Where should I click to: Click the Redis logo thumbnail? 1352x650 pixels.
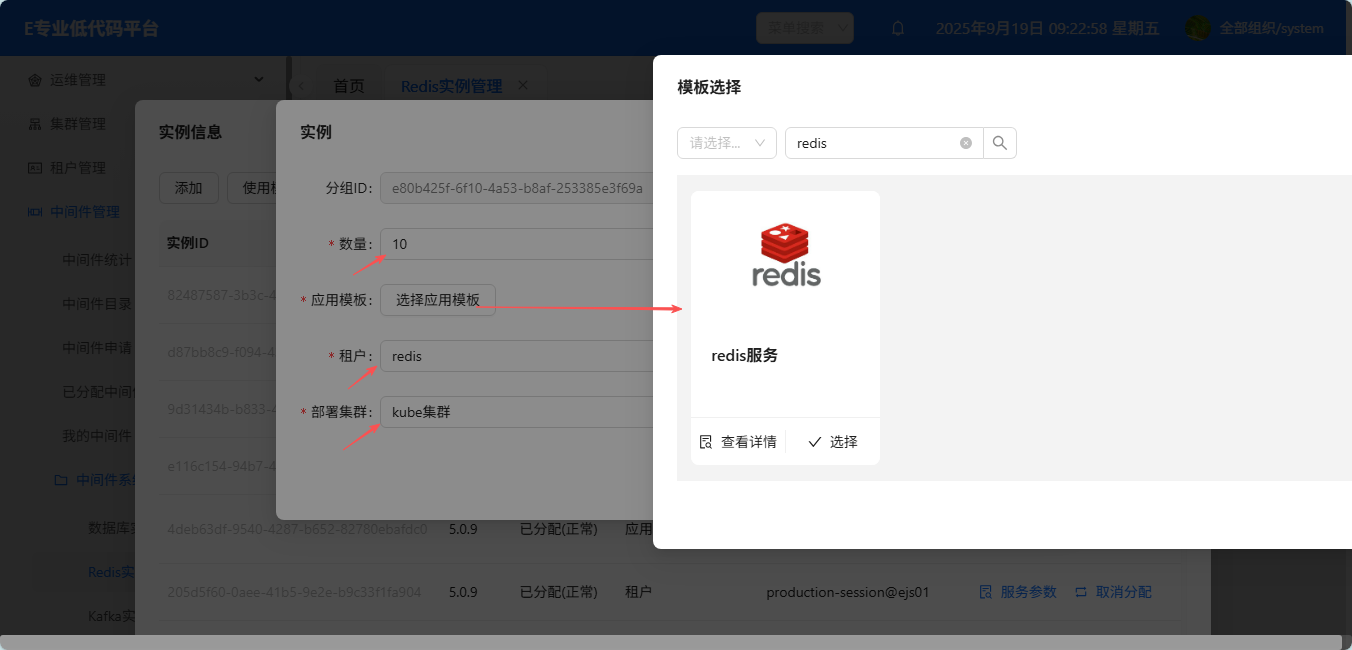click(x=785, y=256)
